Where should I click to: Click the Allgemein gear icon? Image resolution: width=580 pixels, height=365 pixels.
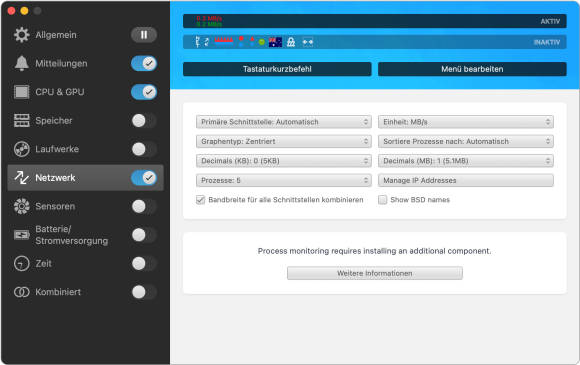click(21, 35)
